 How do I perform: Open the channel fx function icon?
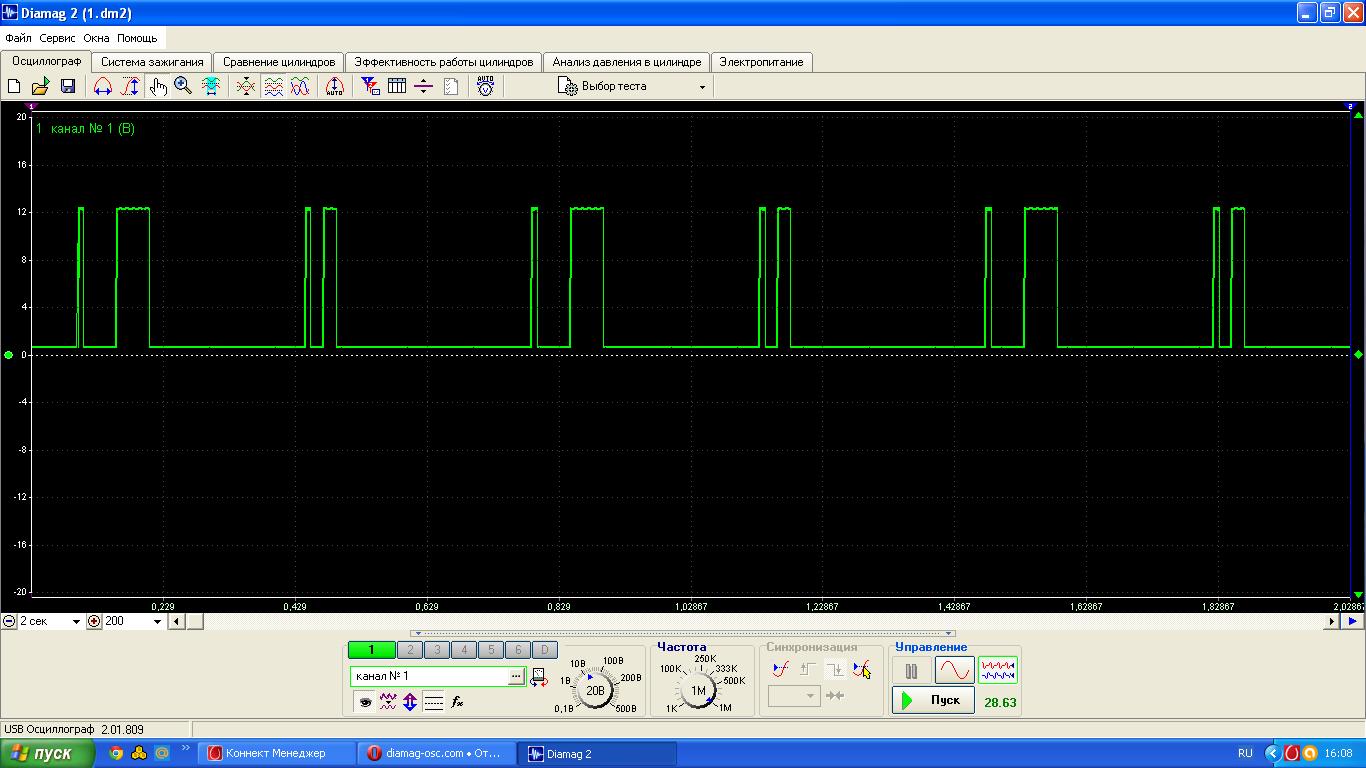pyautogui.click(x=457, y=702)
